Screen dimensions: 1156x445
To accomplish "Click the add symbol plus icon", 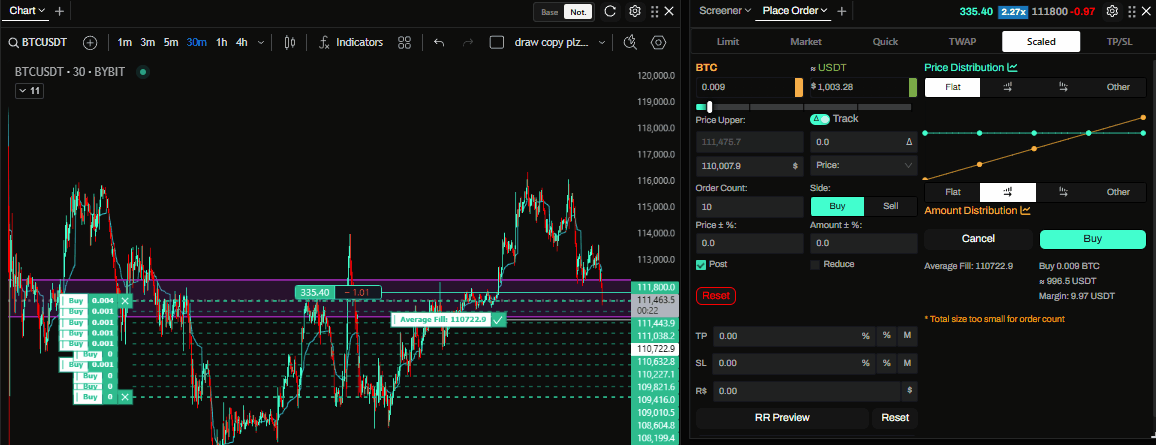I will (x=90, y=43).
